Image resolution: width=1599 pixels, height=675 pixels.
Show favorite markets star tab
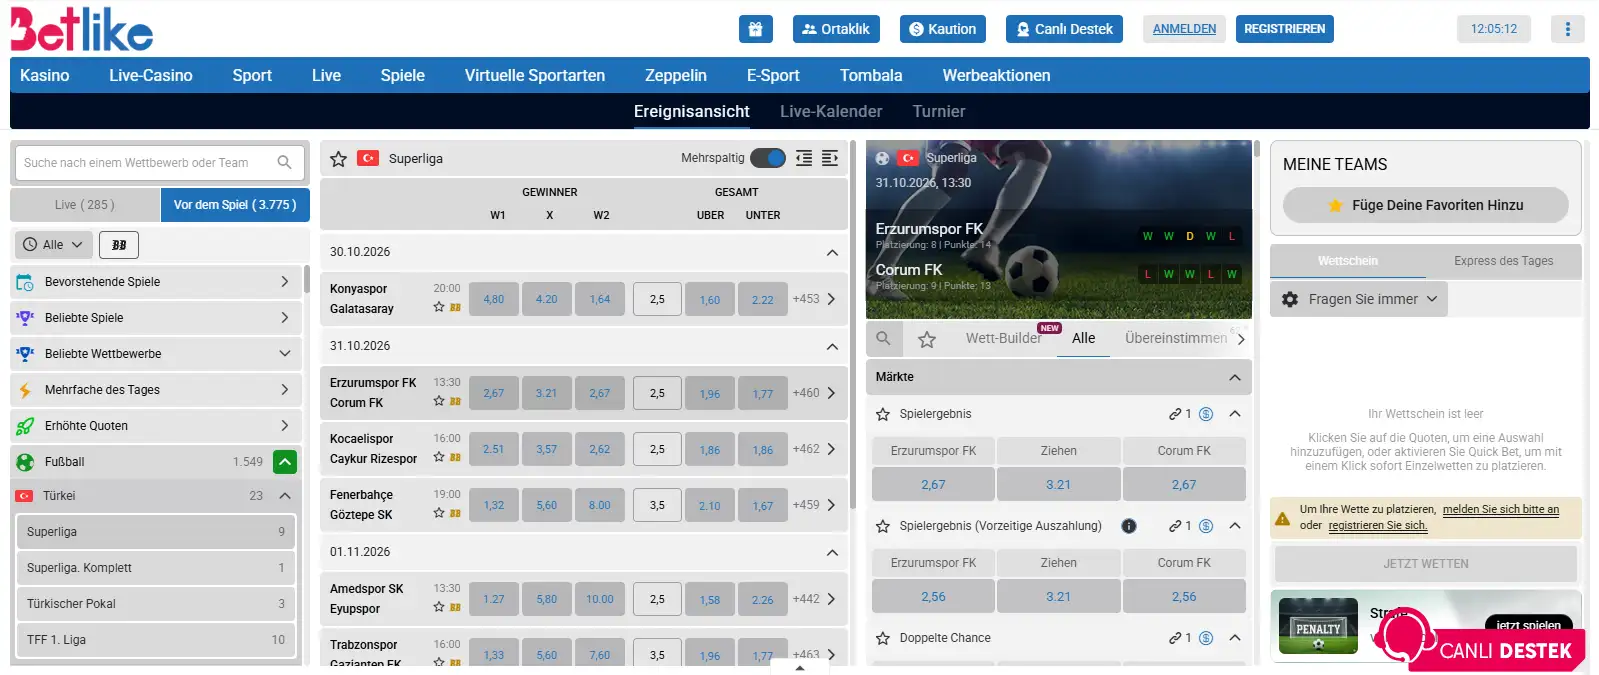(927, 340)
